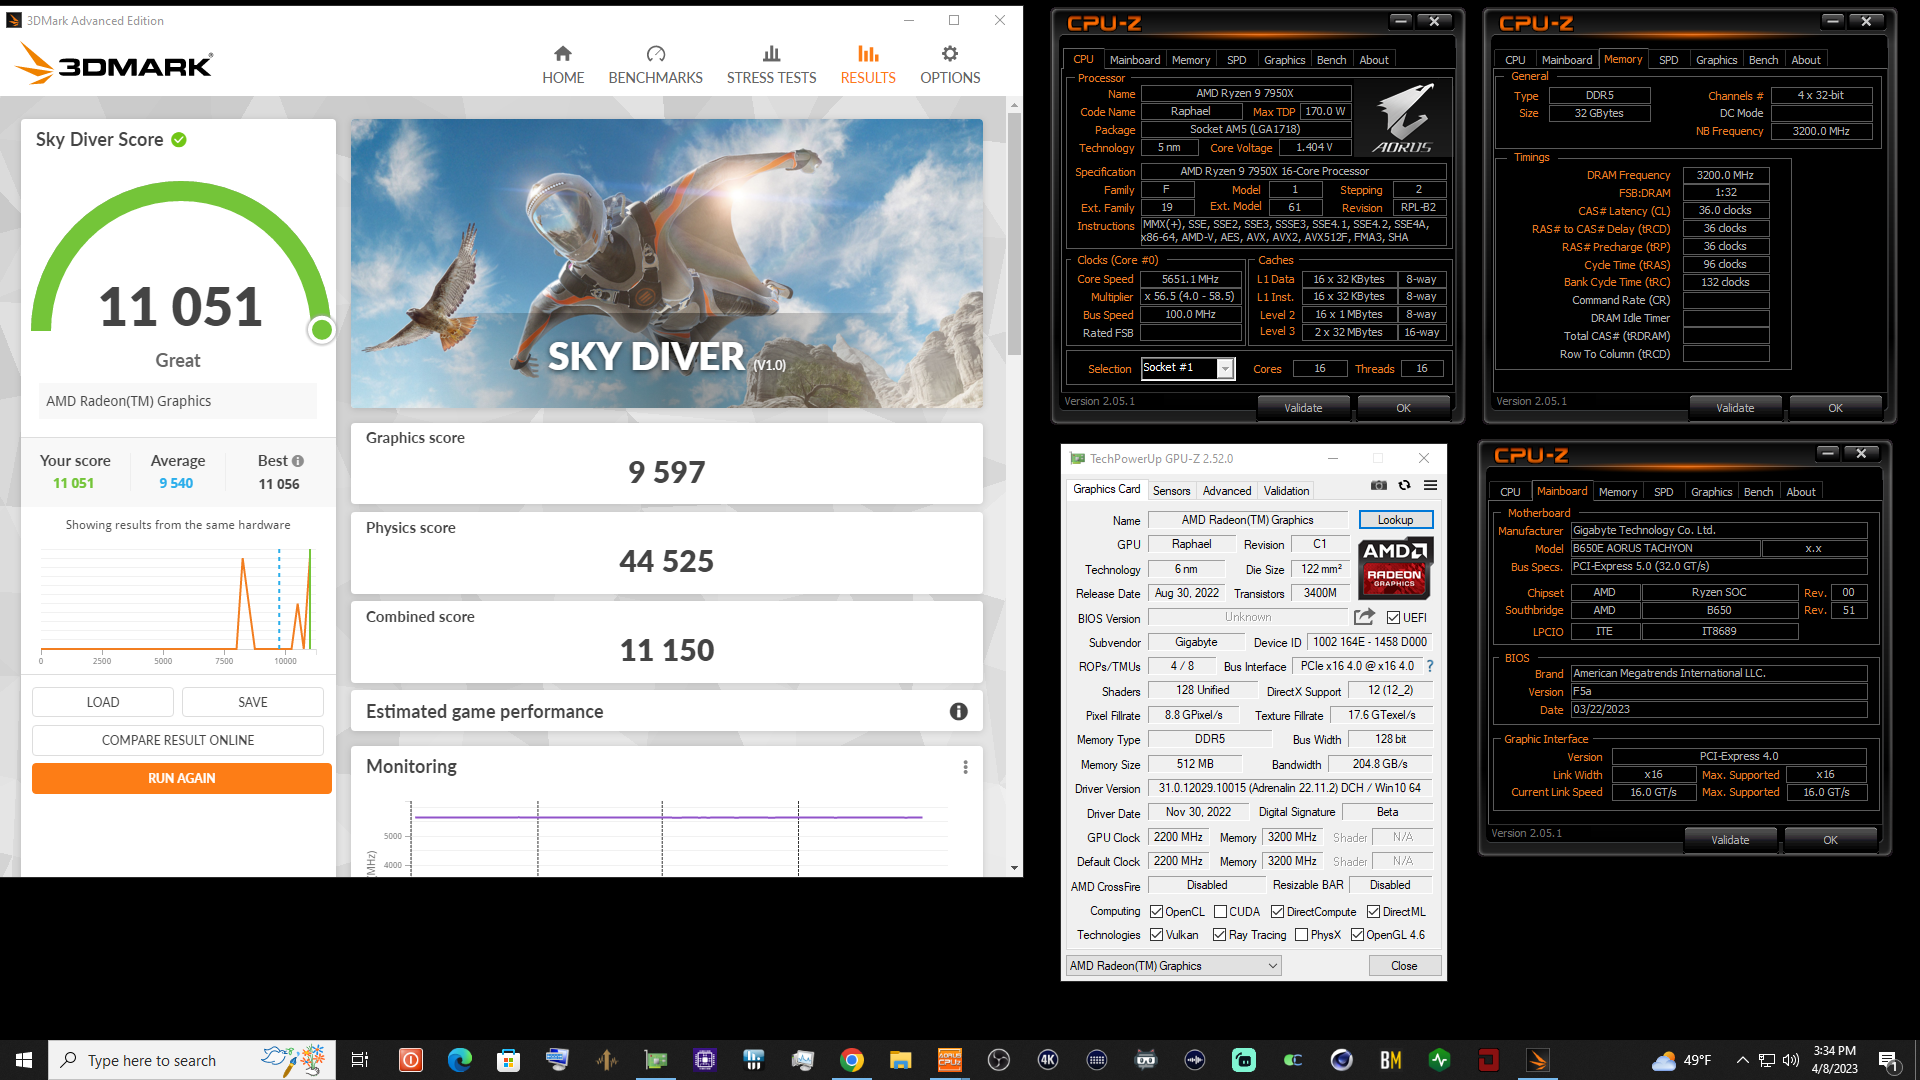Screen dimensions: 1920x1080
Task: Open OBS Studio from the taskbar
Action: point(999,1060)
